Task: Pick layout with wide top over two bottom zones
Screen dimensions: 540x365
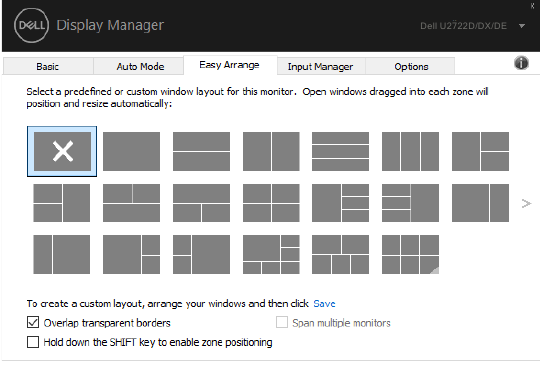Action: (x=201, y=203)
